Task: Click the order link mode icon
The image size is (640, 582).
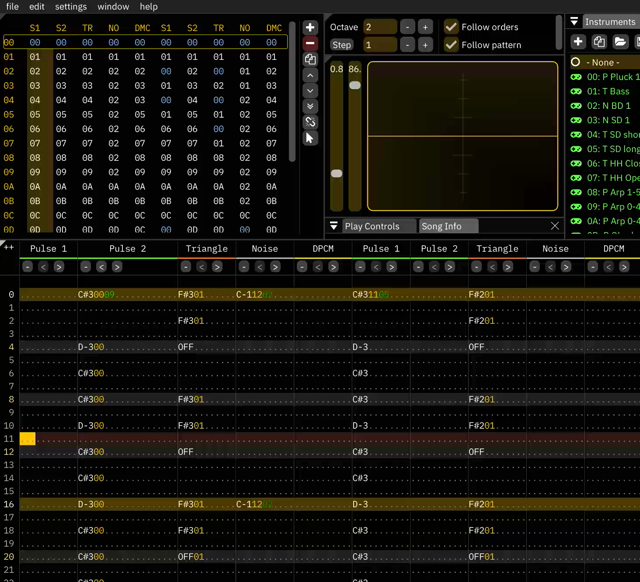Action: 310,122
